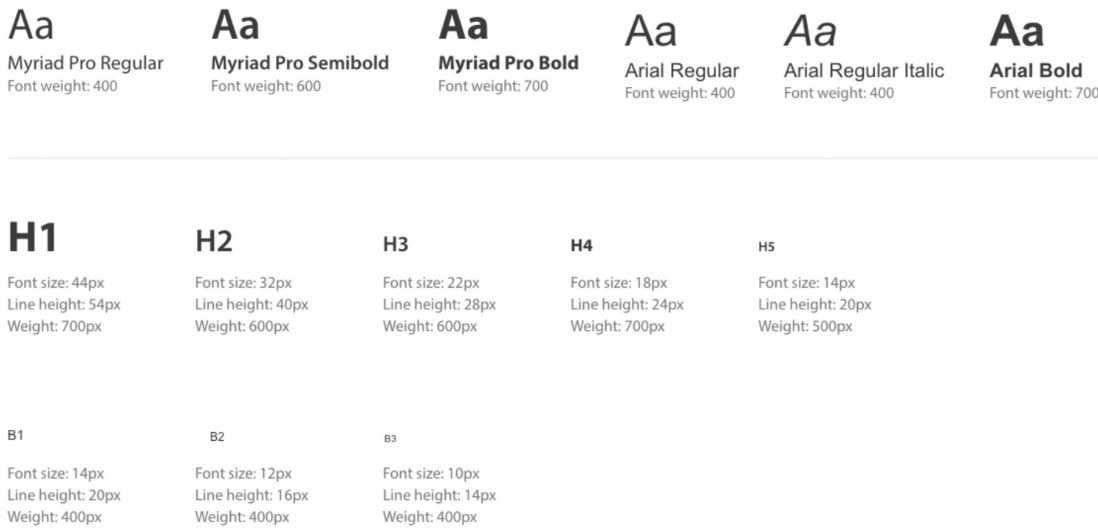Select the Arial Bold font name
The image size is (1098, 528).
[x=1036, y=71]
